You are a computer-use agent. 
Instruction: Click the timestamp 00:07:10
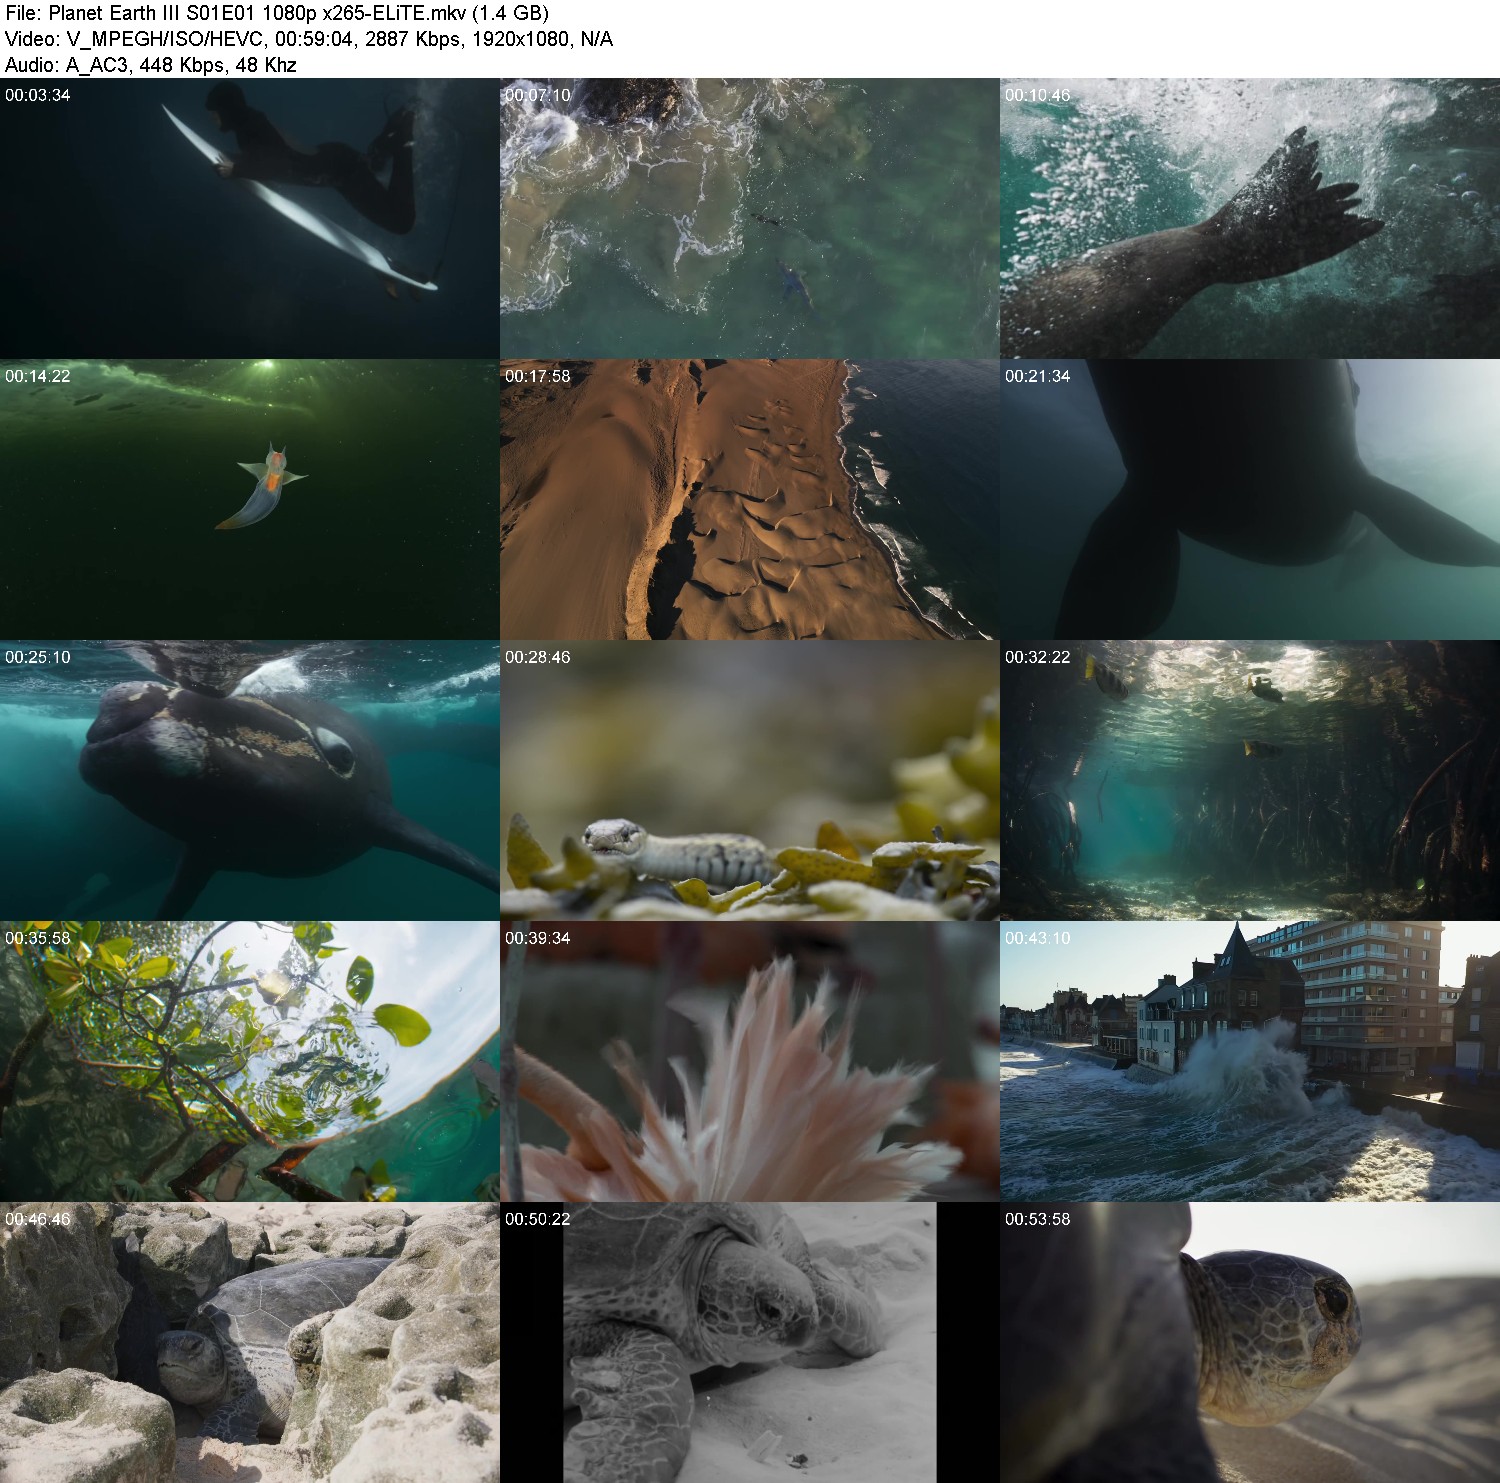point(538,95)
